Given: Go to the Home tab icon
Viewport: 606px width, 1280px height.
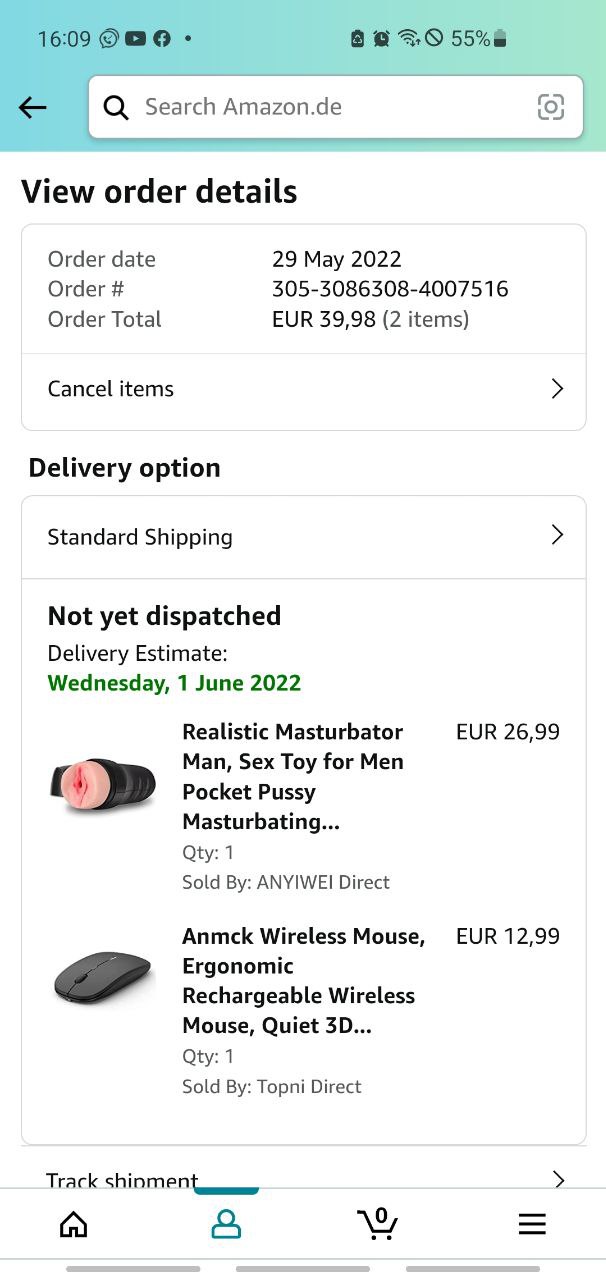Looking at the screenshot, I should pos(73,1223).
